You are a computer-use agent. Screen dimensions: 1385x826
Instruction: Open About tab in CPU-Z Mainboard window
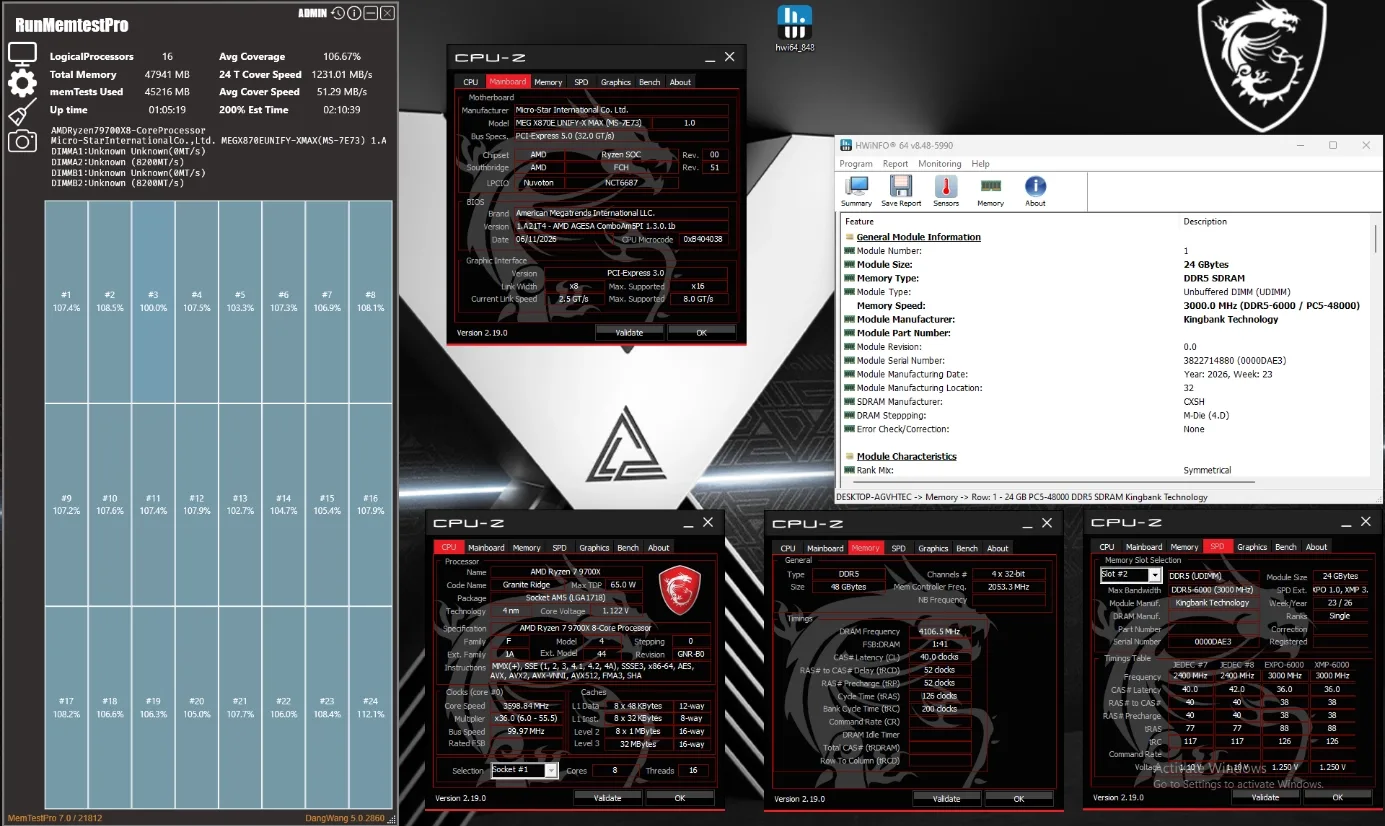[x=680, y=82]
